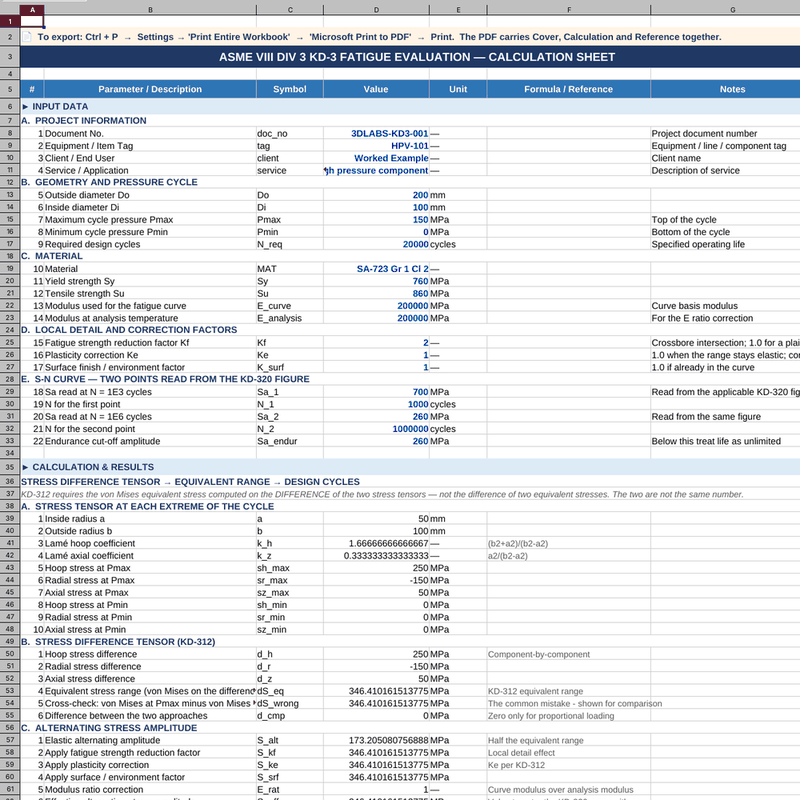Click the 'Zero only for proportional loading' reference
This screenshot has height=800, width=800.
(551, 716)
